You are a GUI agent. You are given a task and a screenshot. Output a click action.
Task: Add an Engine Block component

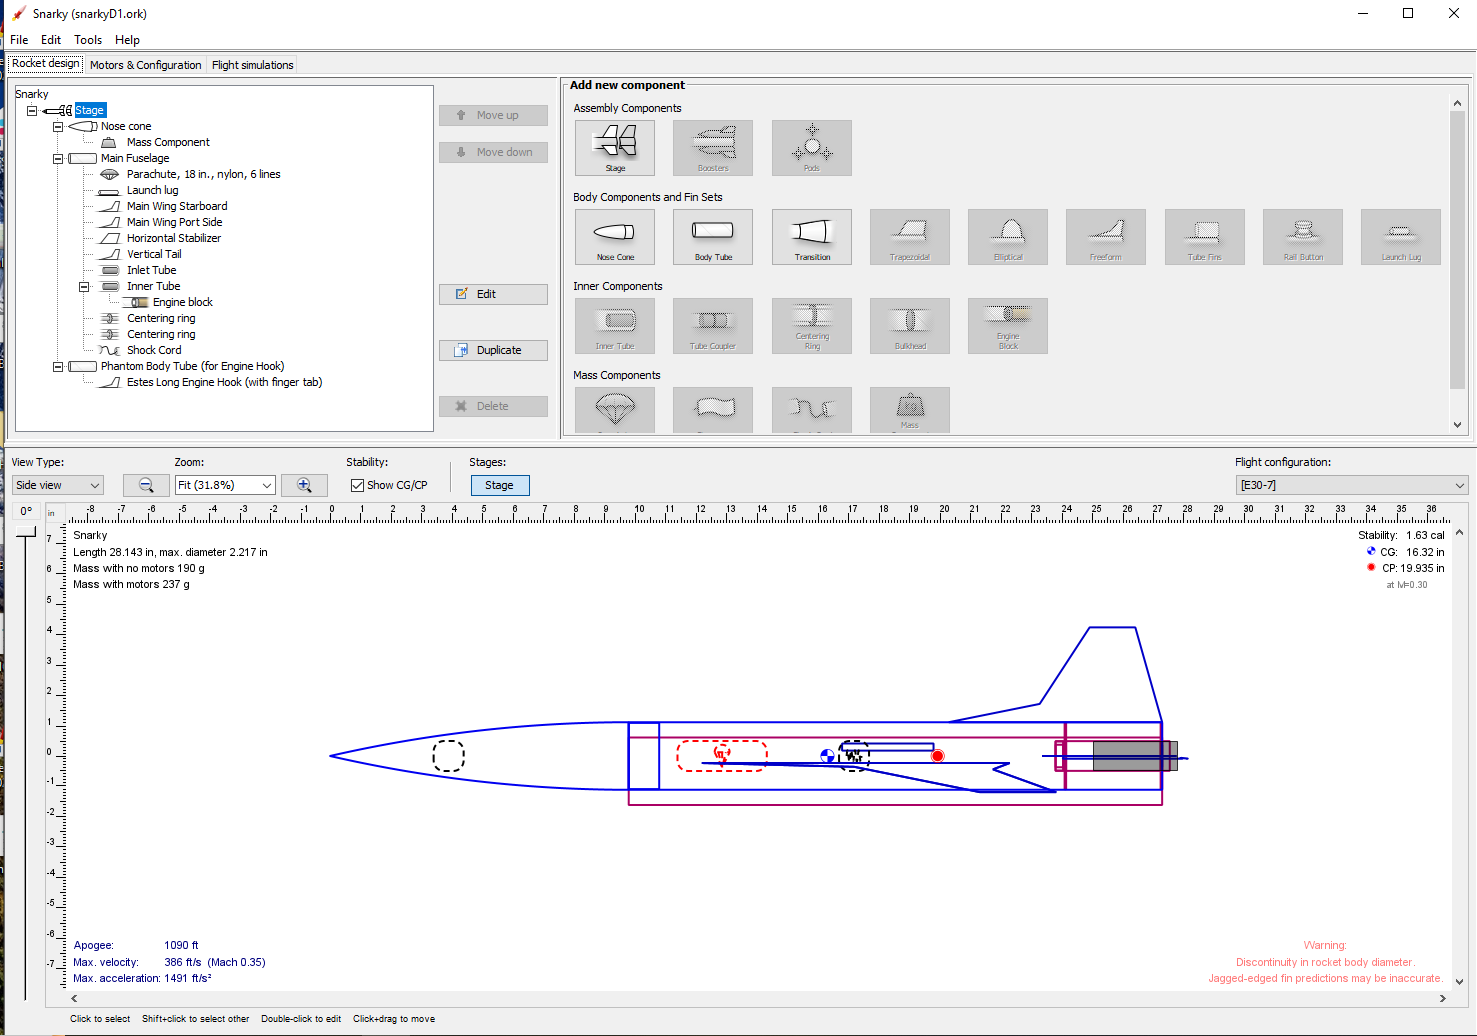1007,326
